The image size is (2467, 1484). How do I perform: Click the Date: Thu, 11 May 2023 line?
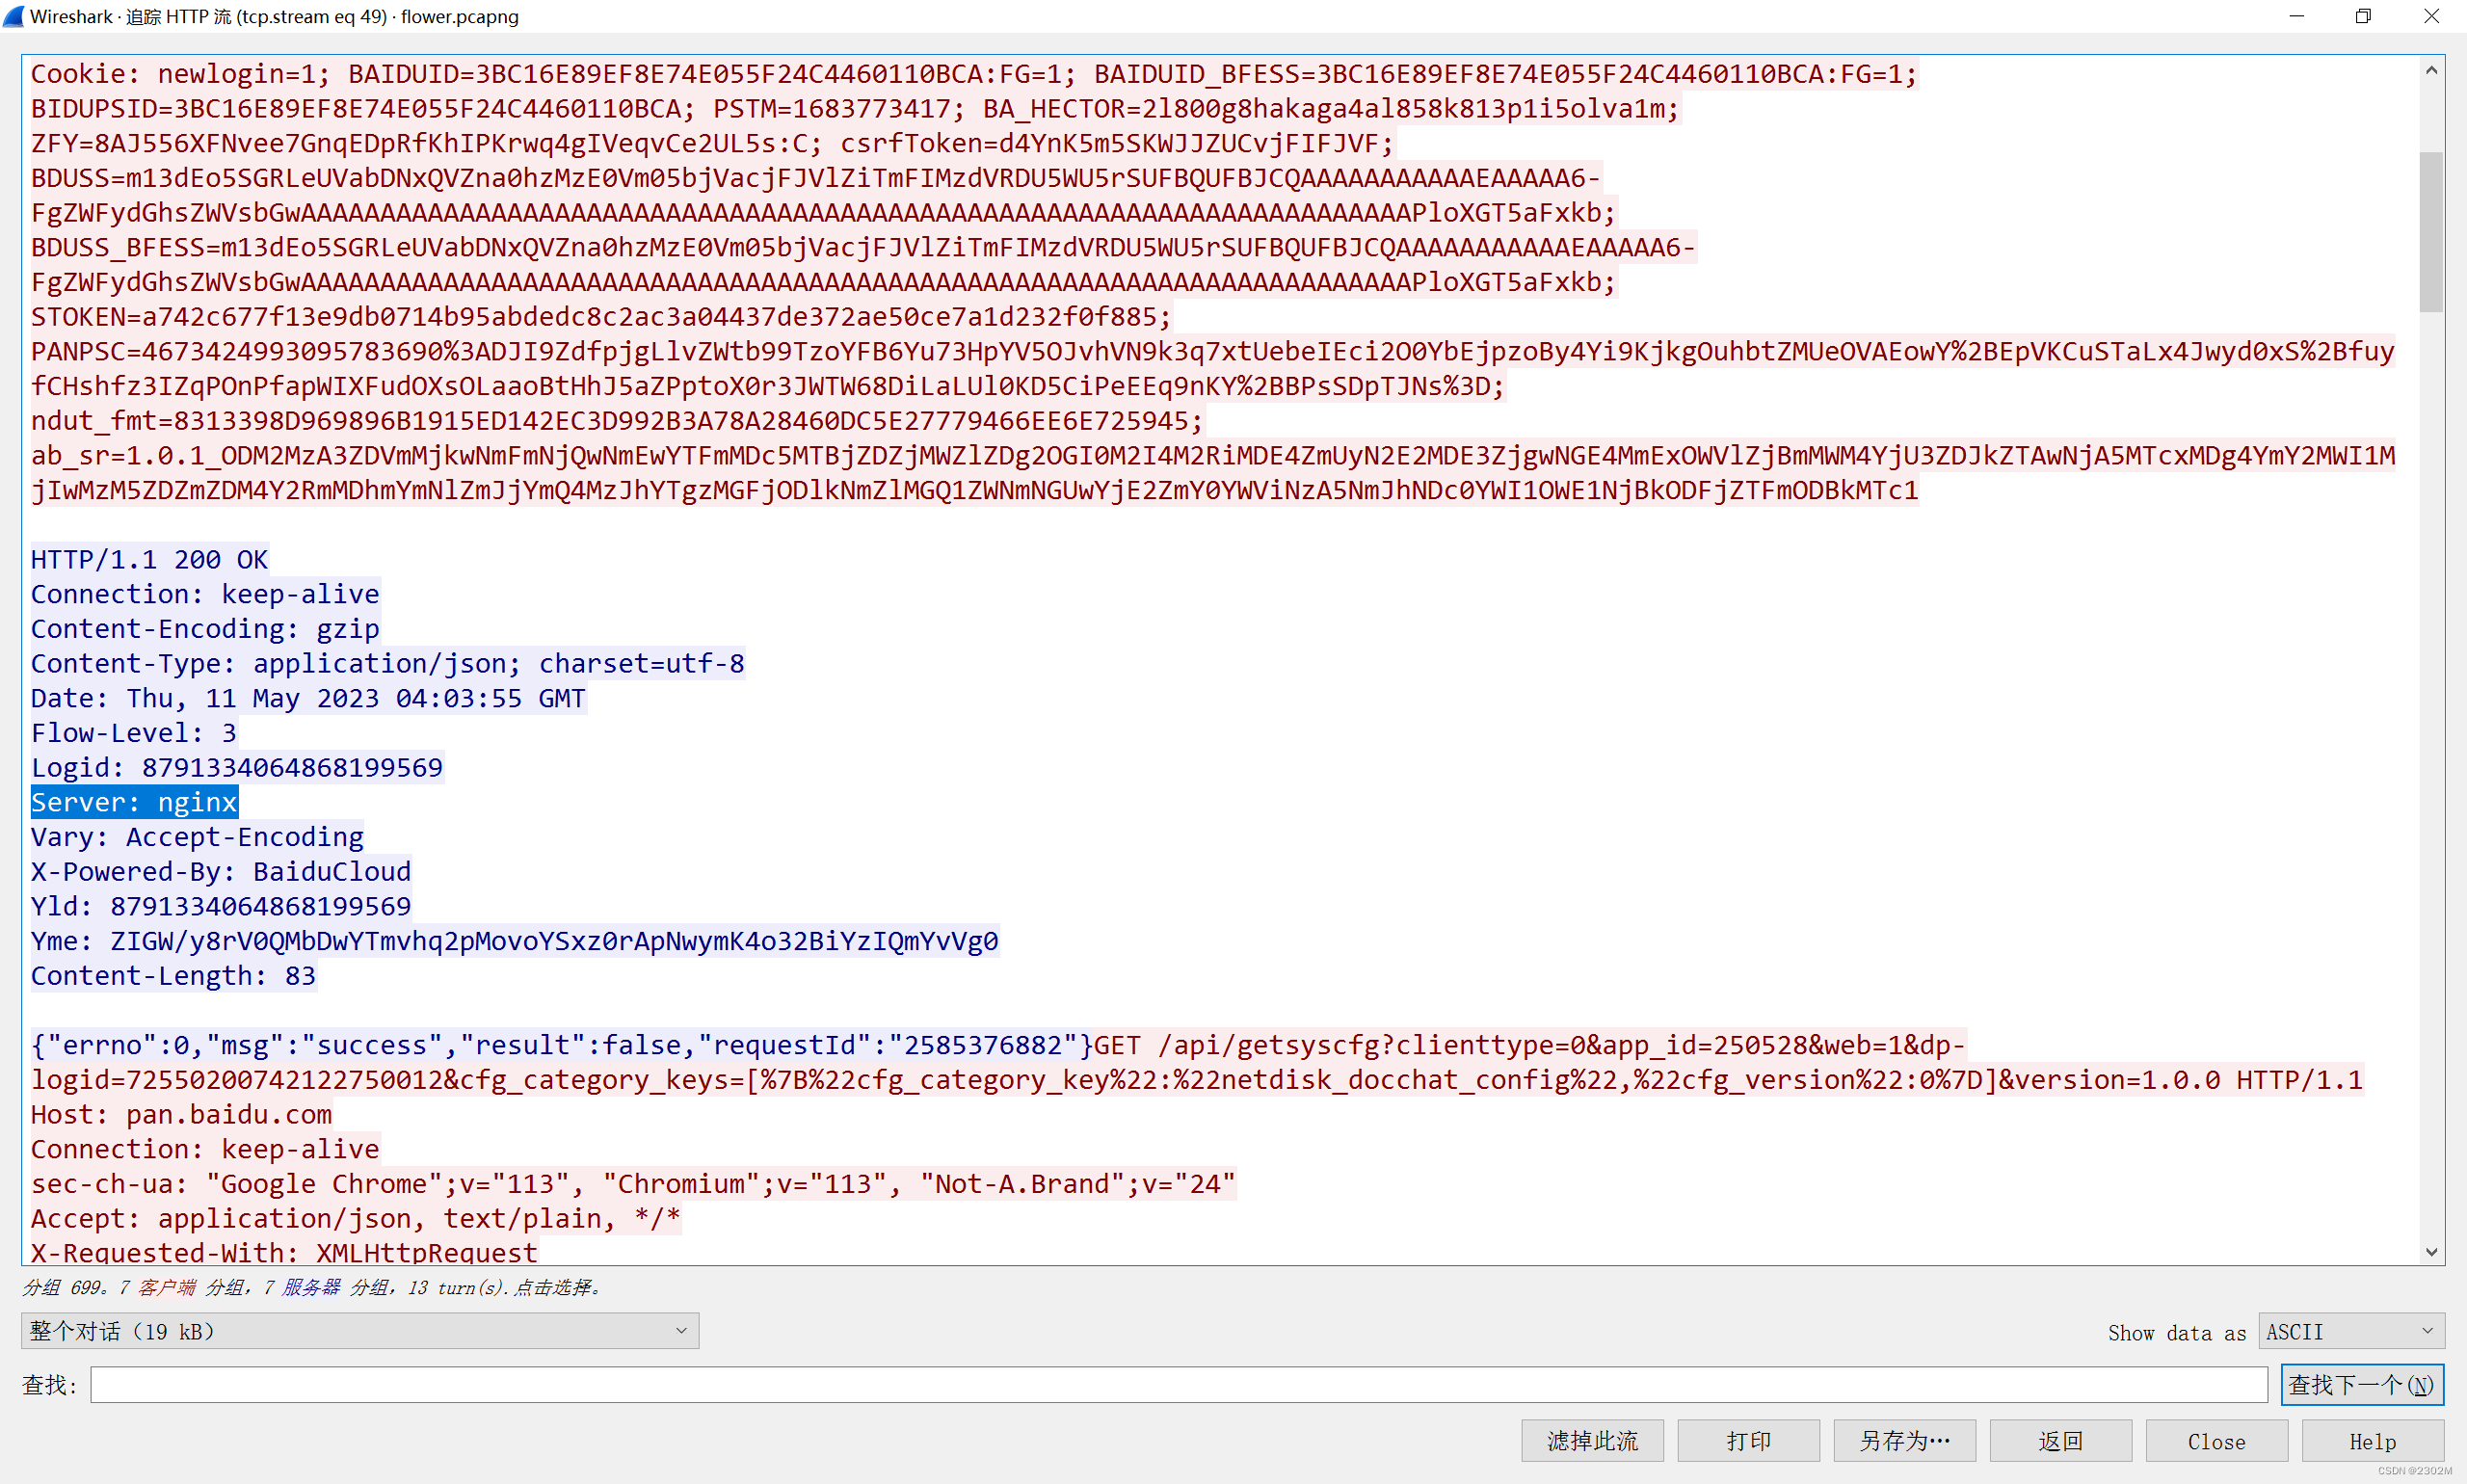coord(308,698)
